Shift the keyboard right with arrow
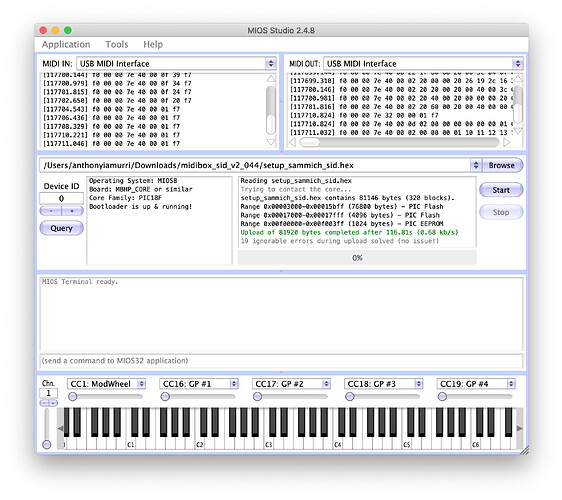This screenshot has height=500, width=562. [x=519, y=429]
